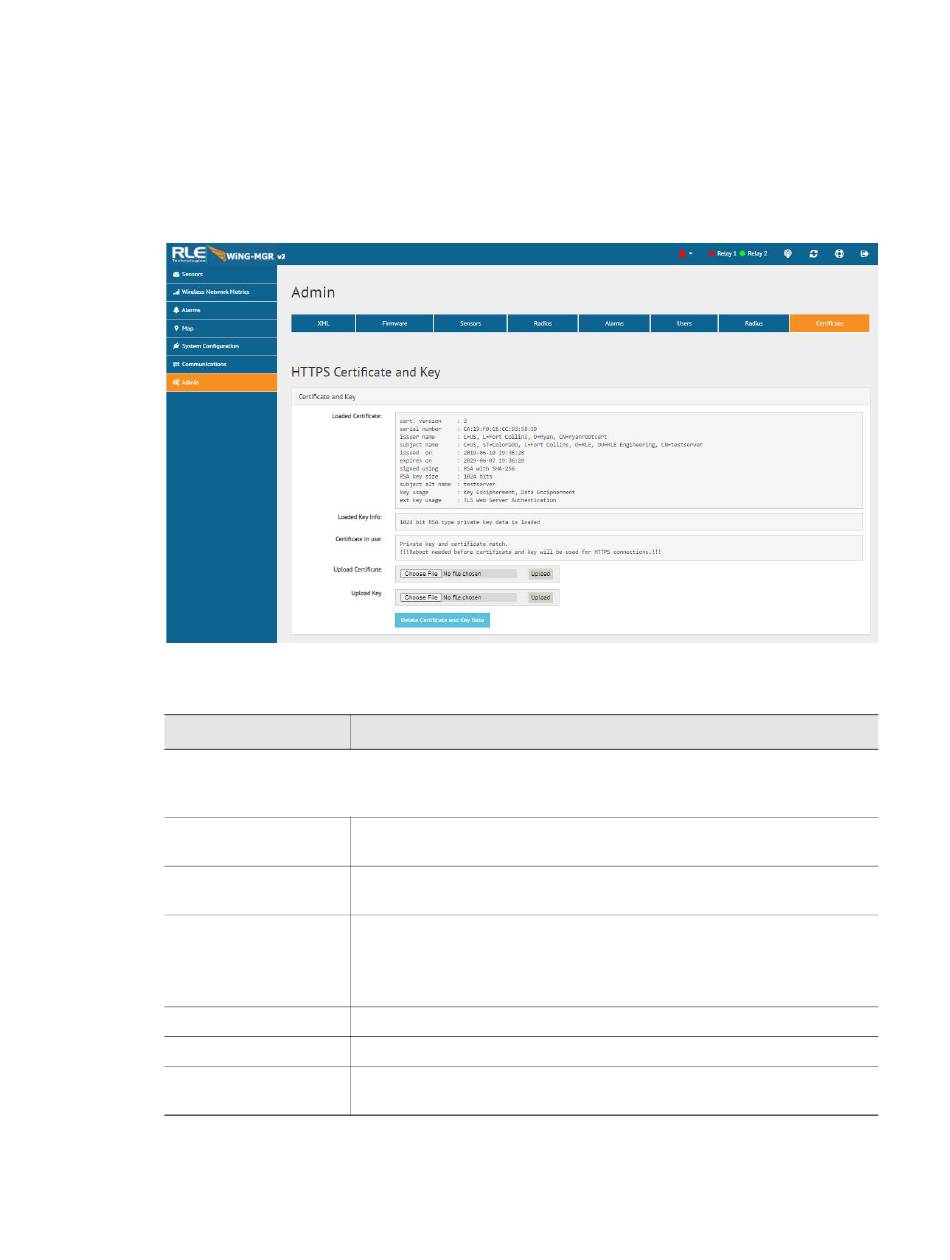Click the help lifesaver icon in header
This screenshot has height=1260, width=950.
840,254
